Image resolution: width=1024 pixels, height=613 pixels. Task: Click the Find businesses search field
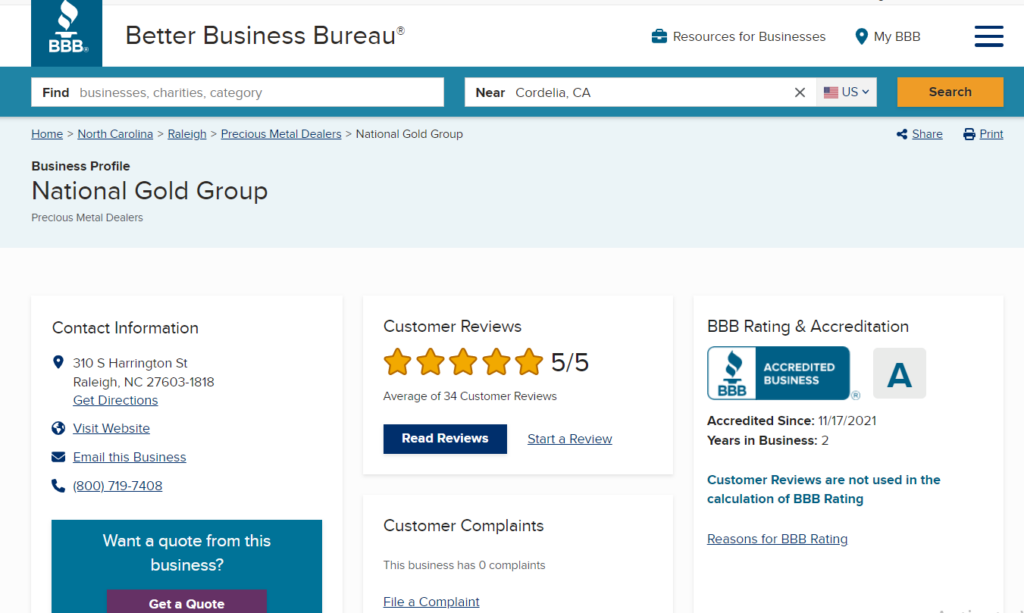[x=238, y=92]
